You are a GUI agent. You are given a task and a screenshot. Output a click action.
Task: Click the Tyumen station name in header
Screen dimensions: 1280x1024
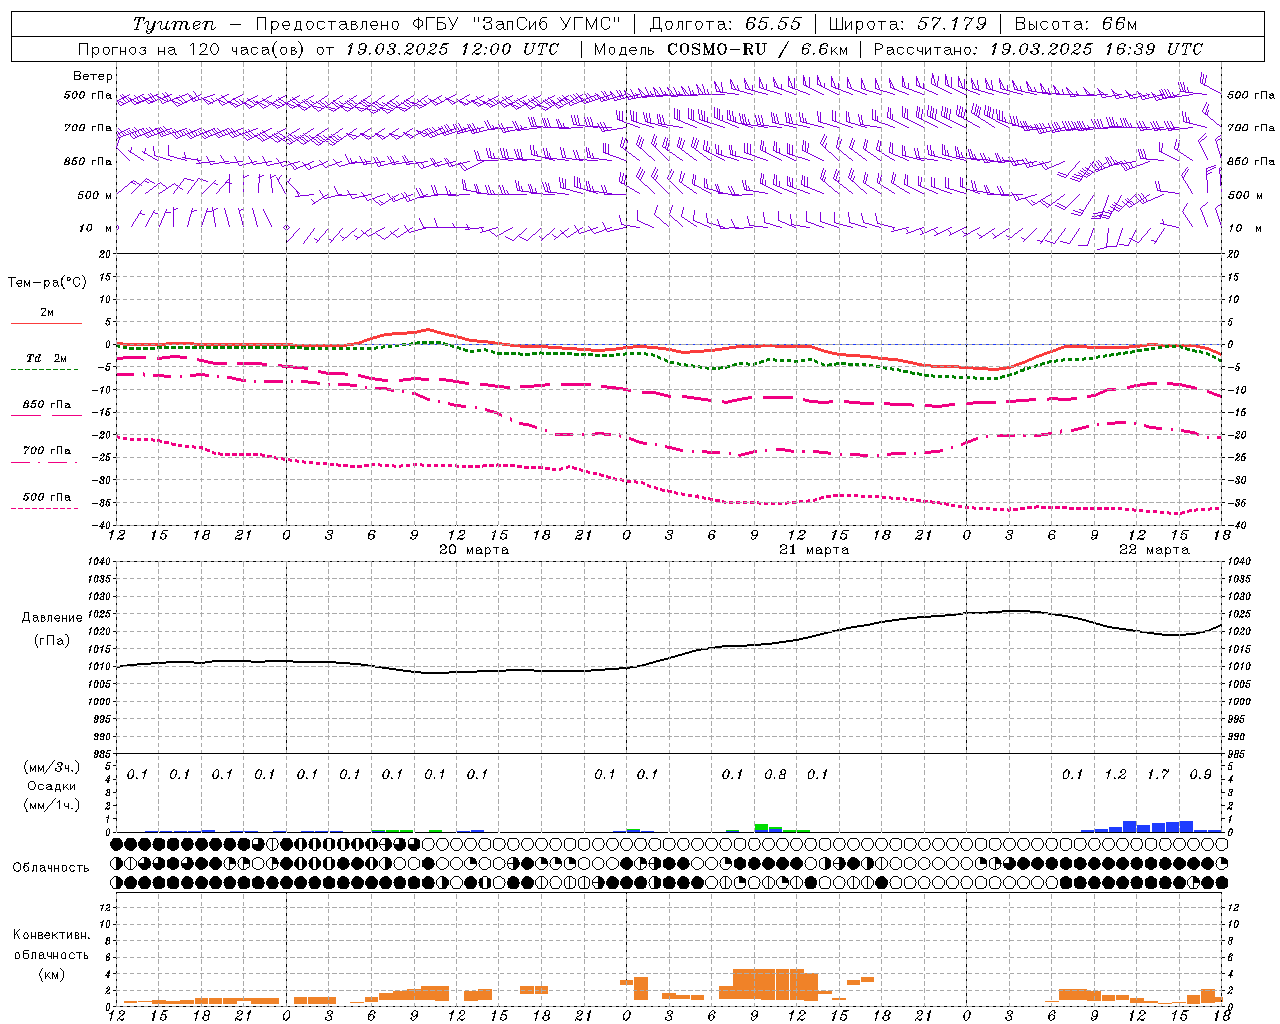pos(174,24)
